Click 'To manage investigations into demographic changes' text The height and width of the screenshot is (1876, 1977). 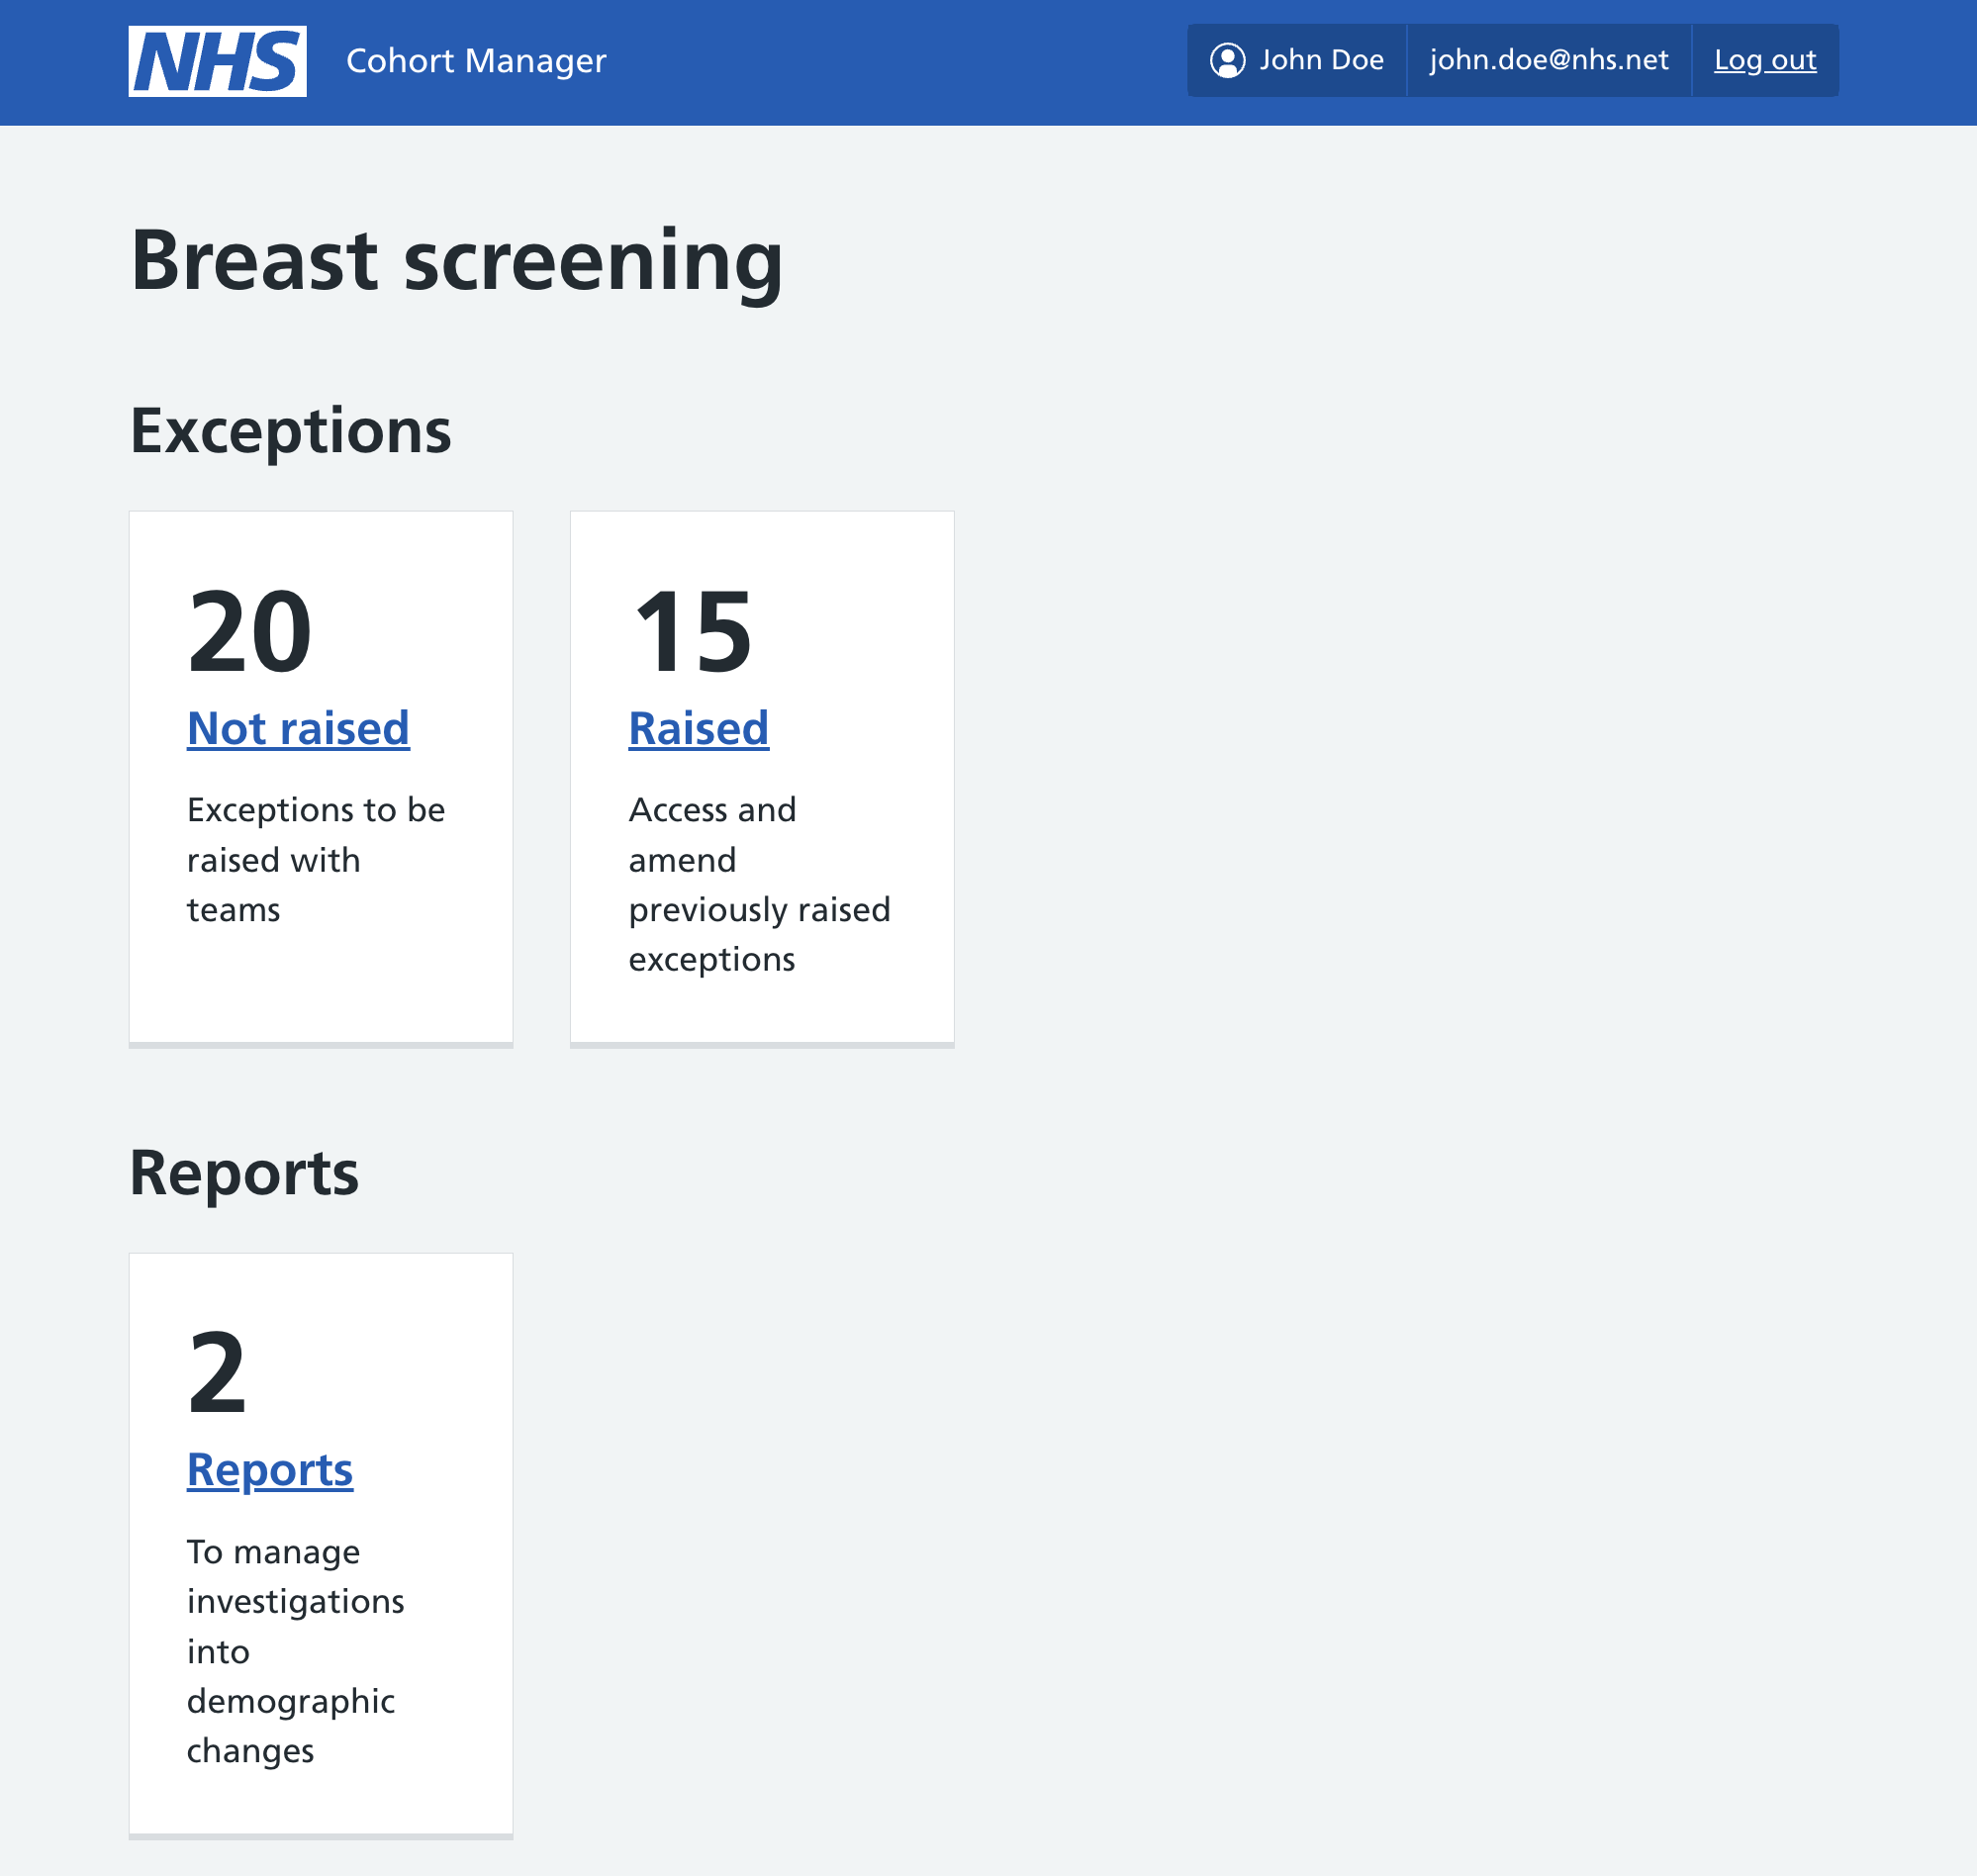pos(295,1651)
